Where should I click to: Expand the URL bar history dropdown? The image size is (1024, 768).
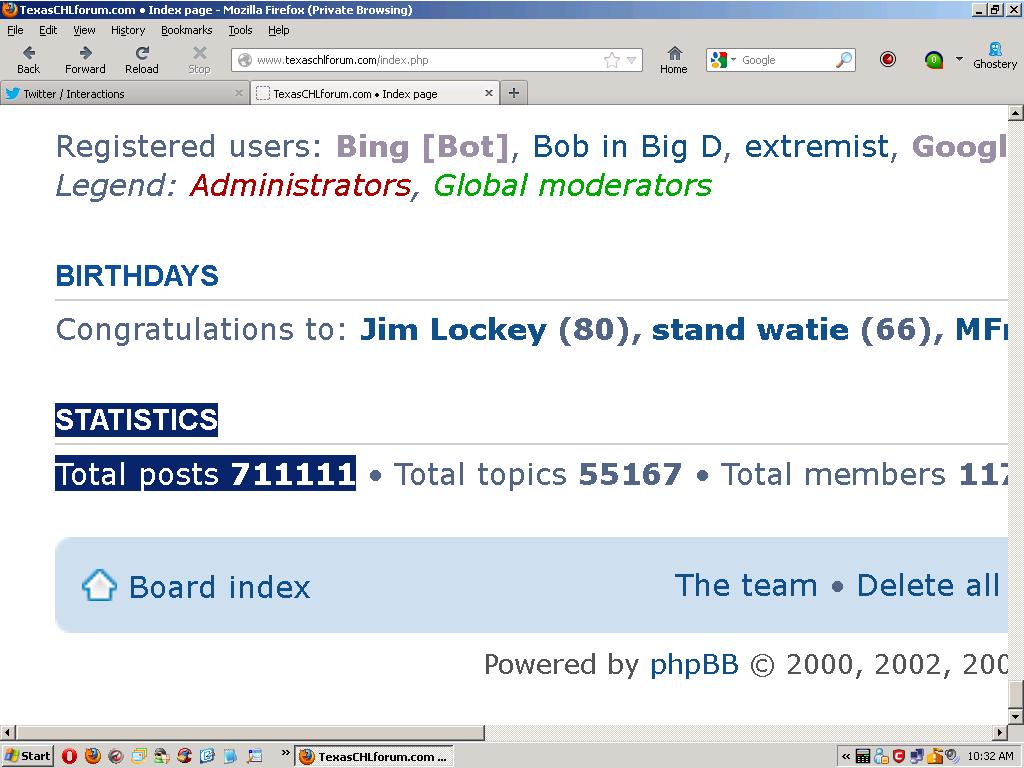(x=632, y=60)
